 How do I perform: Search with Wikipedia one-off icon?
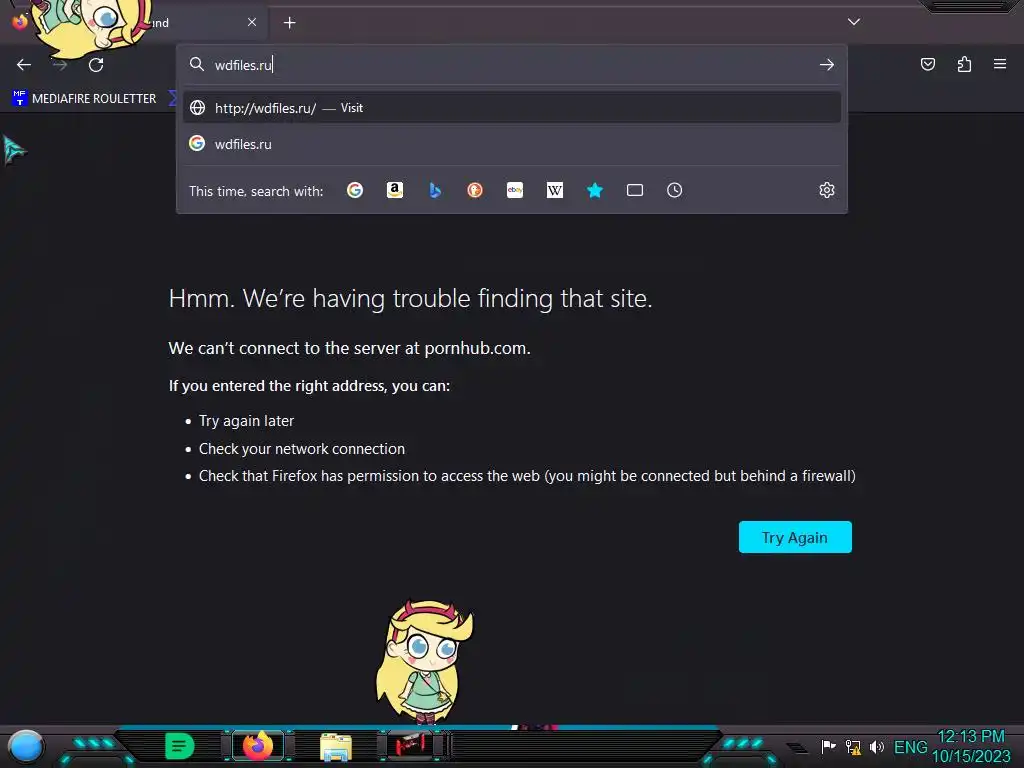click(x=554, y=190)
